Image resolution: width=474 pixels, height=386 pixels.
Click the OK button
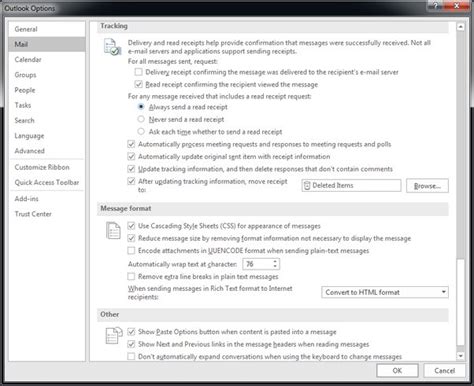tap(397, 370)
